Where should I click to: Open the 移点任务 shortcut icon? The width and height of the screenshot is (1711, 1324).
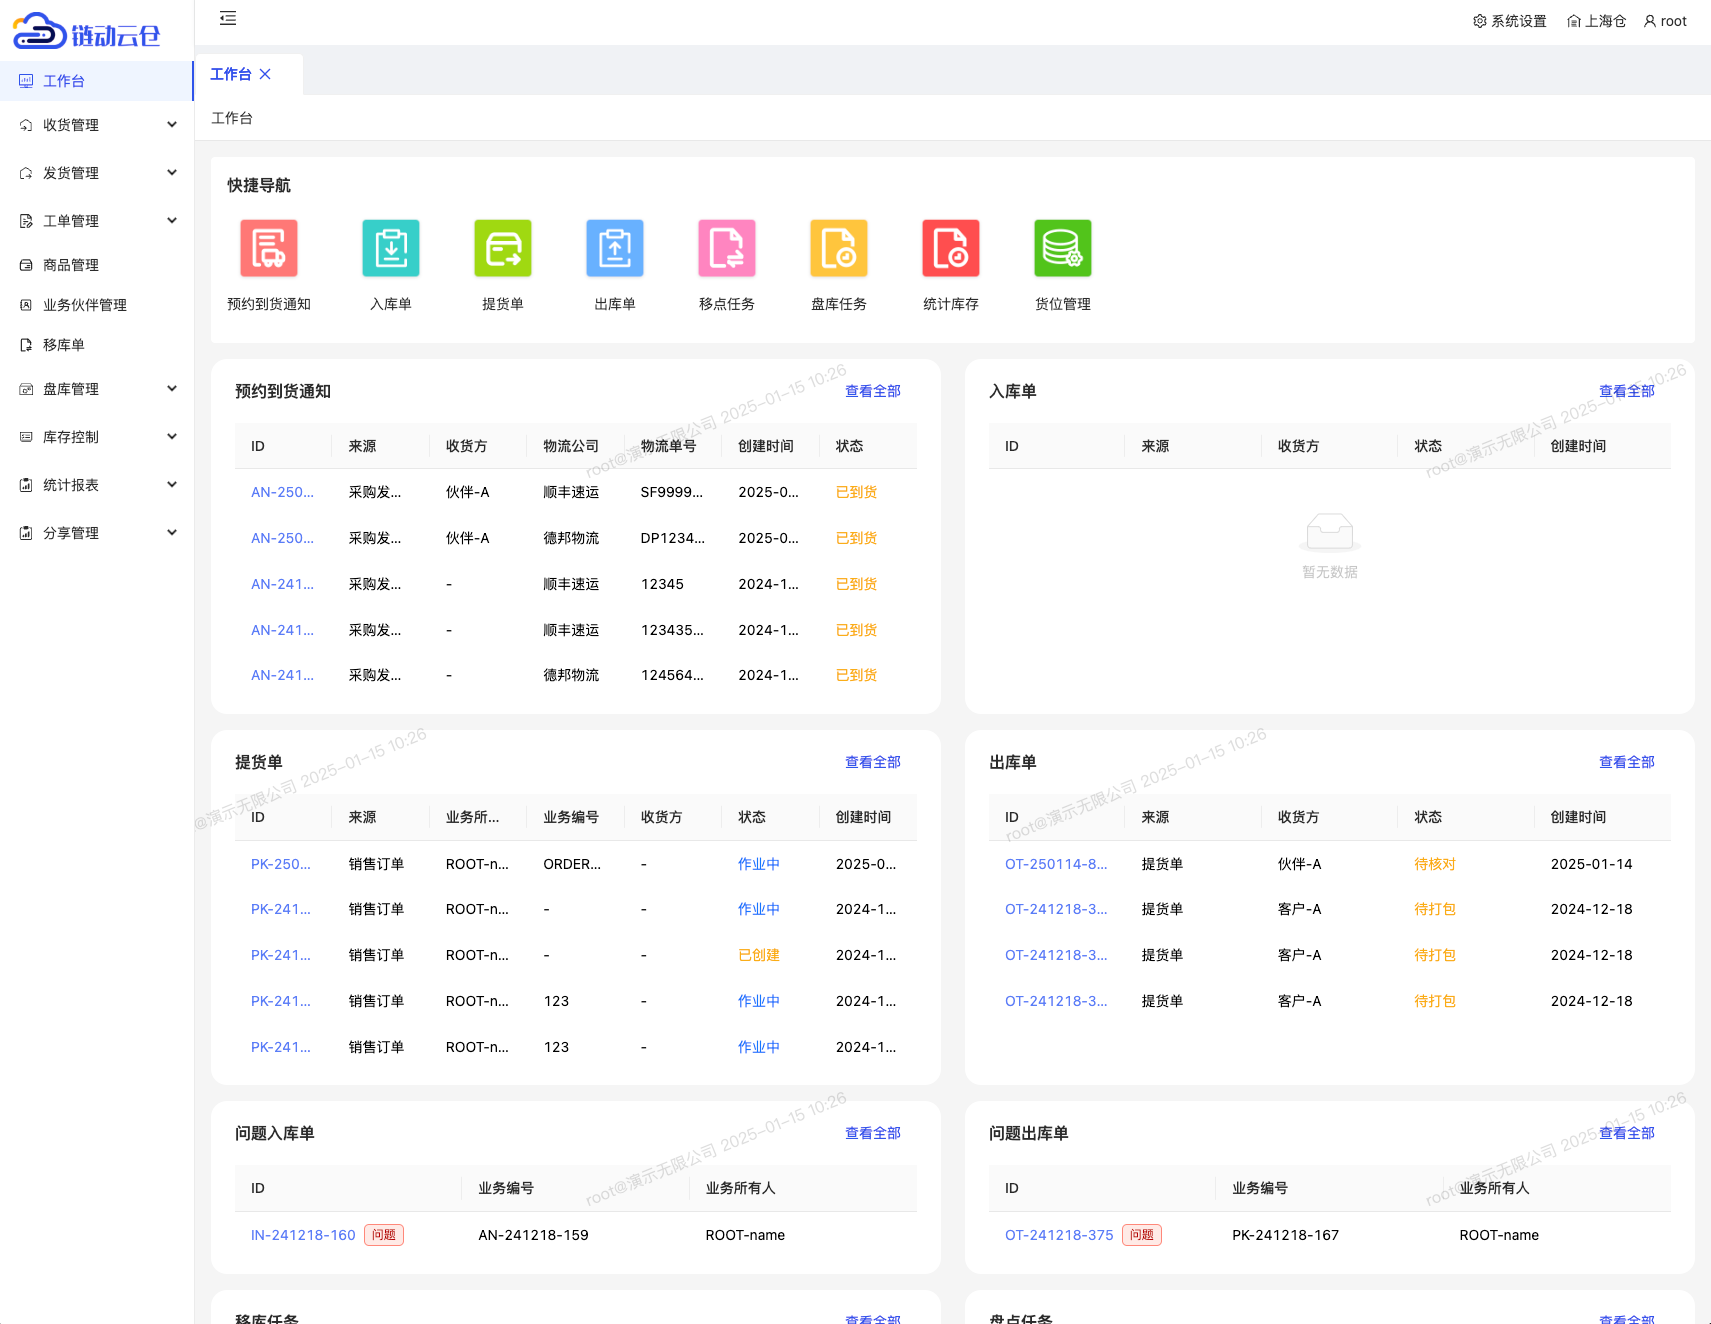click(726, 249)
